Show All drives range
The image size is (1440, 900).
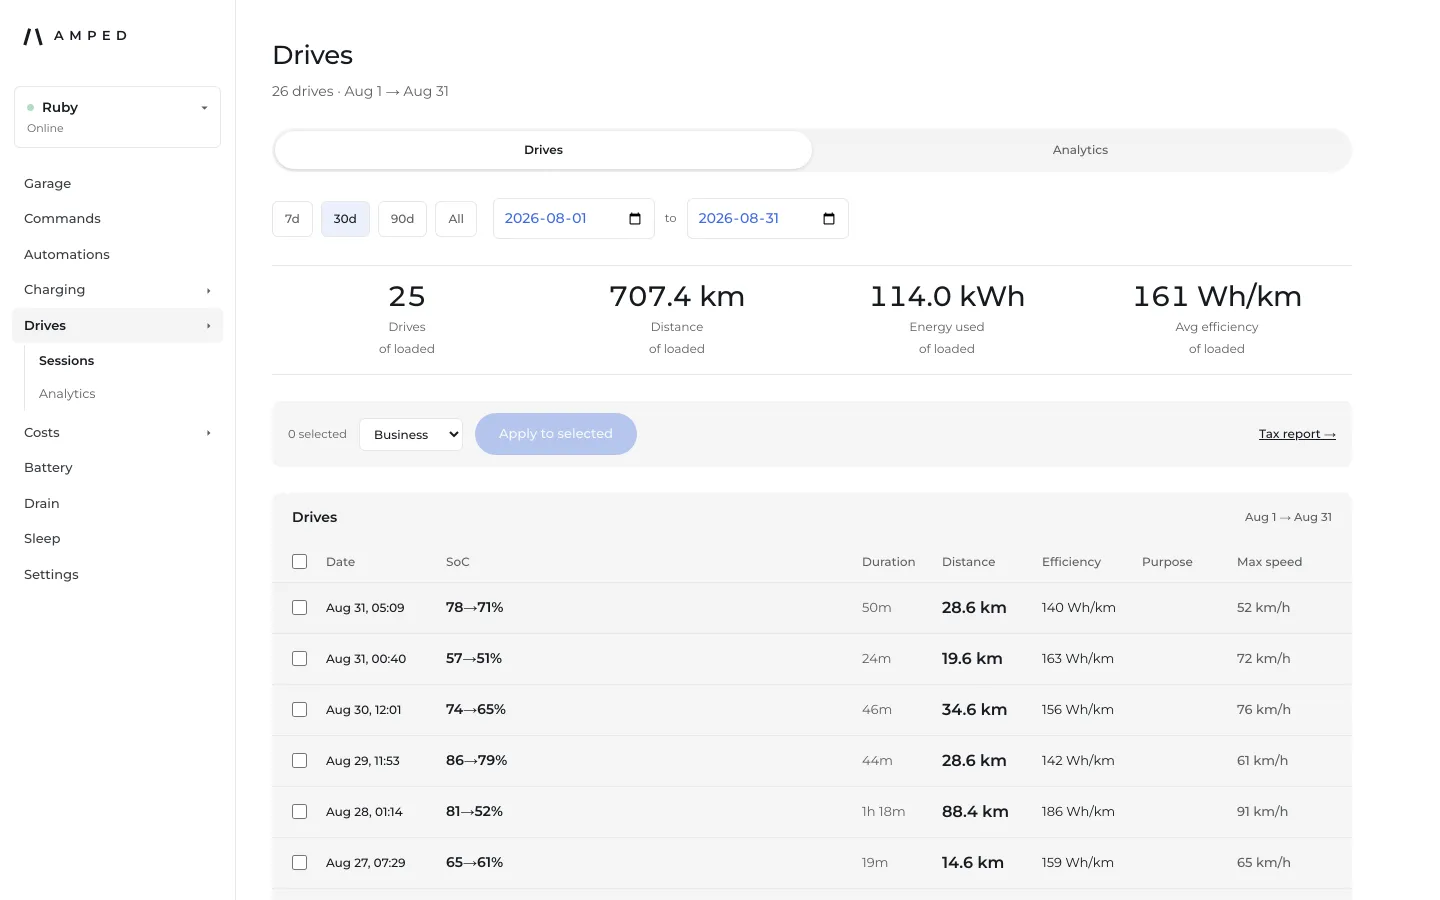[456, 219]
